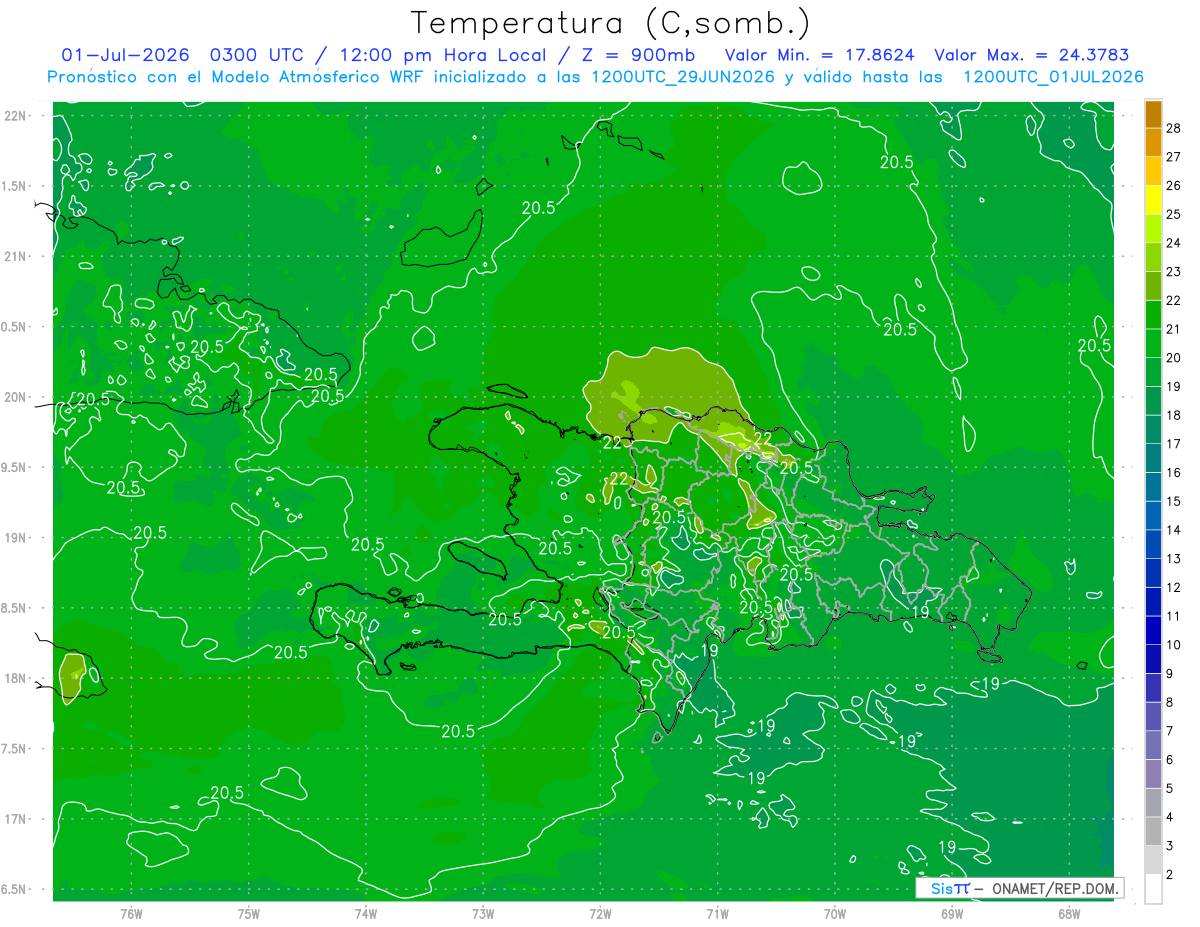
Task: Click the "7.5N" latitude axis label
Action: 15,749
